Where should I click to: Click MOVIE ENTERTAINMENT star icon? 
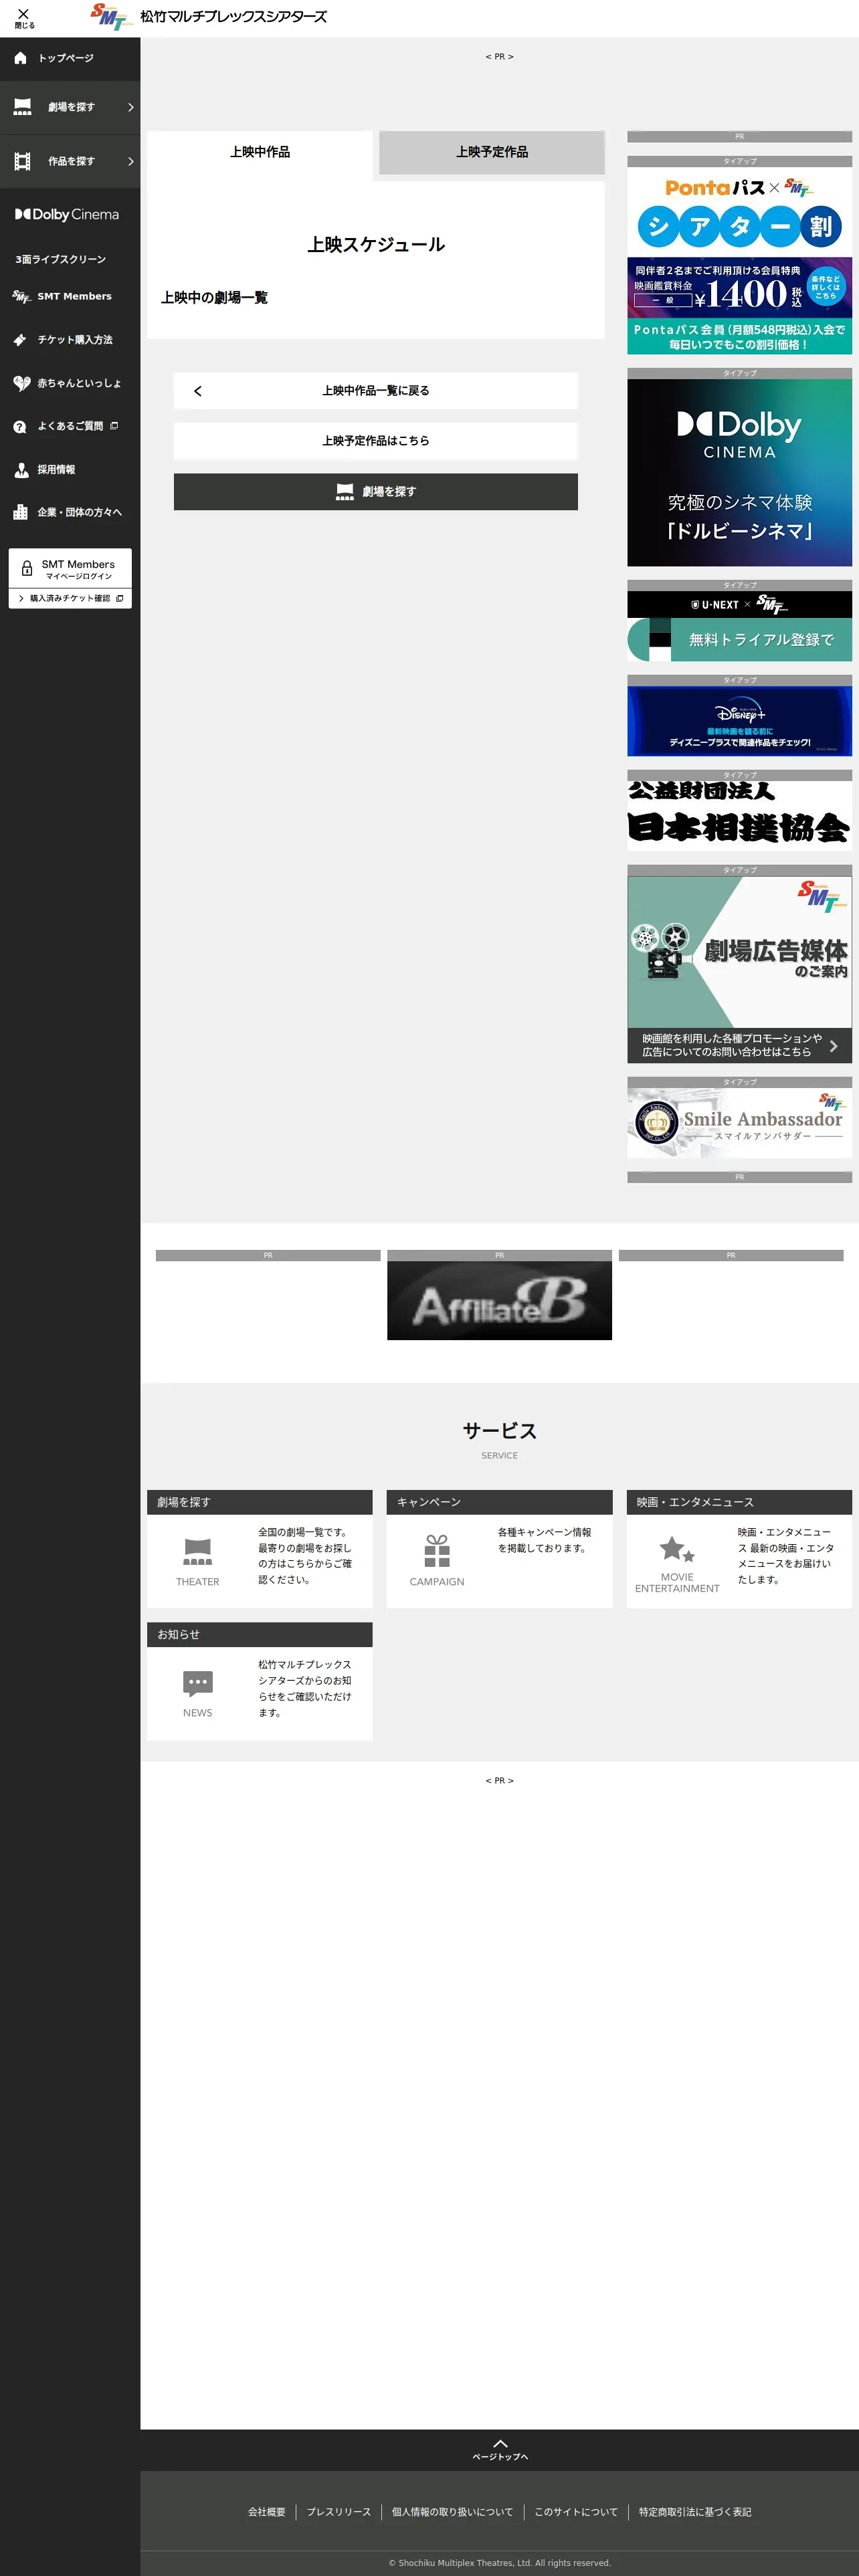[677, 1550]
